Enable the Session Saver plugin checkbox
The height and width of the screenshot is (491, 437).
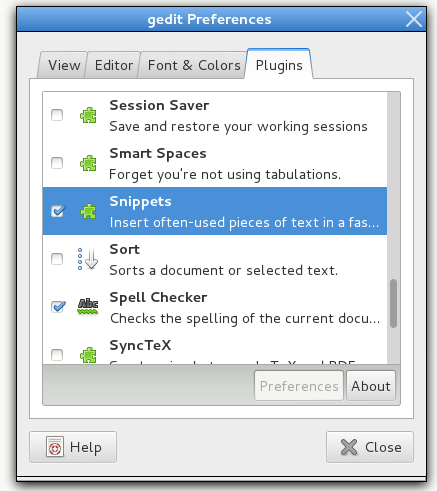click(x=57, y=115)
